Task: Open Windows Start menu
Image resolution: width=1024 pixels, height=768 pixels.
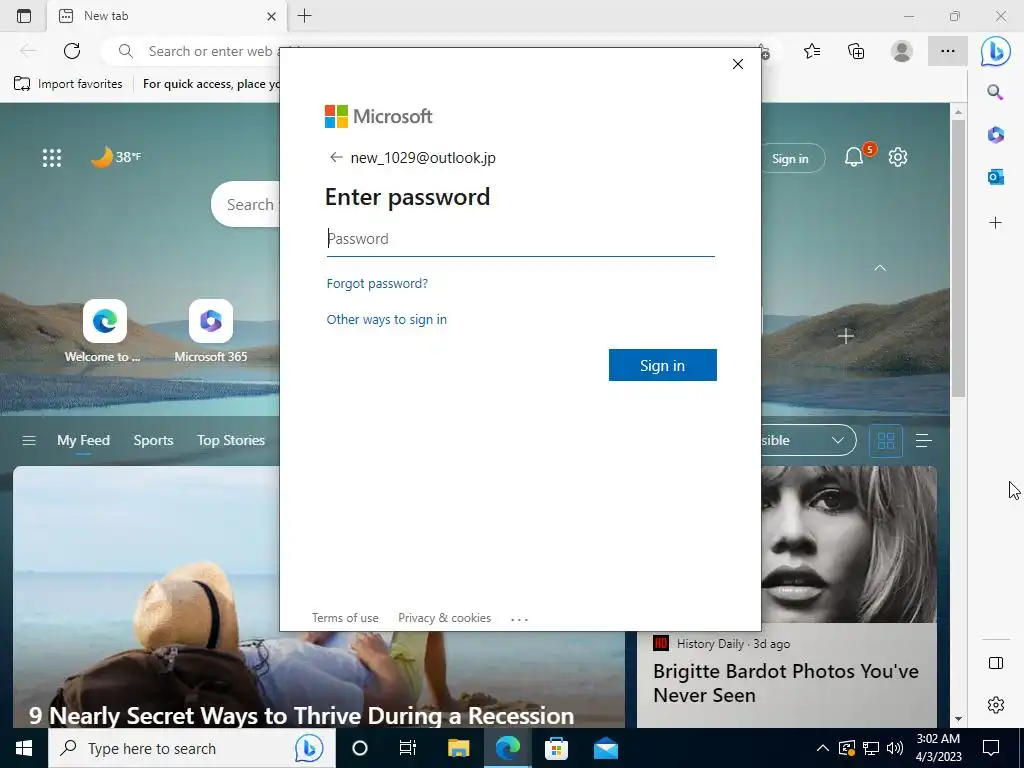Action: tap(24, 748)
